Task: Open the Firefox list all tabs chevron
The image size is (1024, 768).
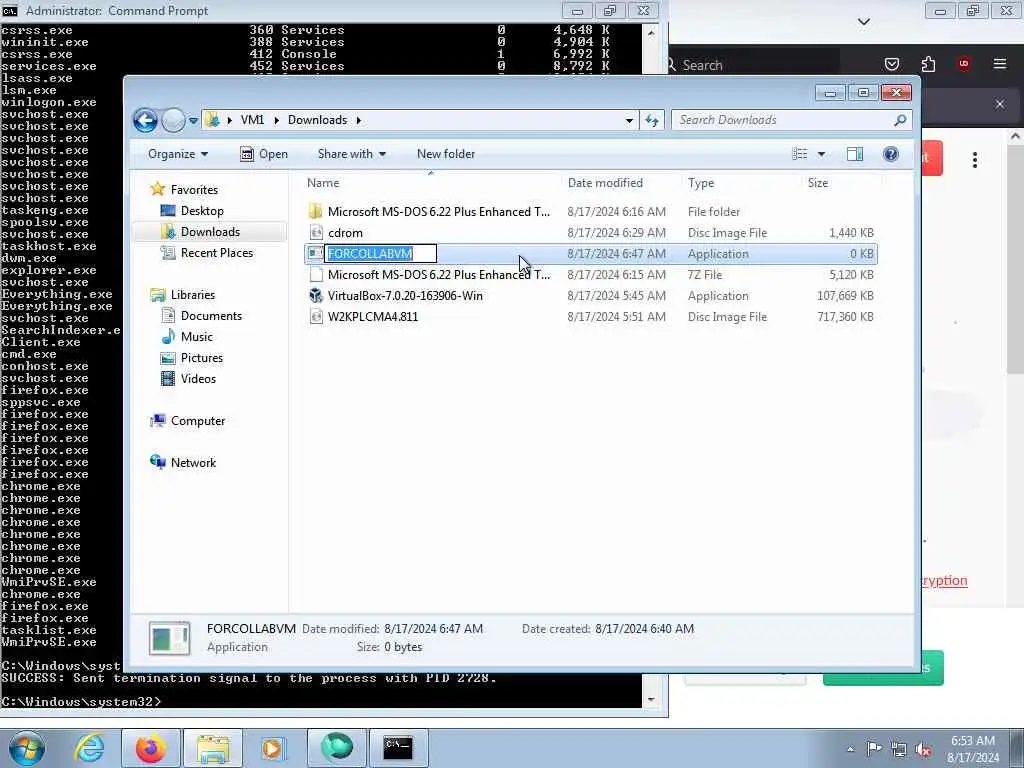Action: tap(864, 22)
